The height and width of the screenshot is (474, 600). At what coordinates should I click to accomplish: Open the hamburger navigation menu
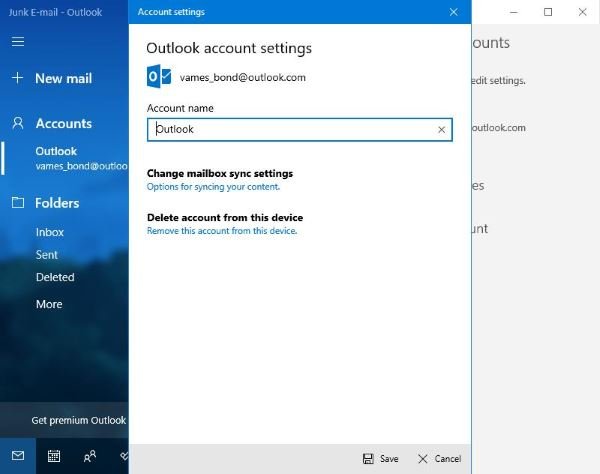[x=17, y=42]
